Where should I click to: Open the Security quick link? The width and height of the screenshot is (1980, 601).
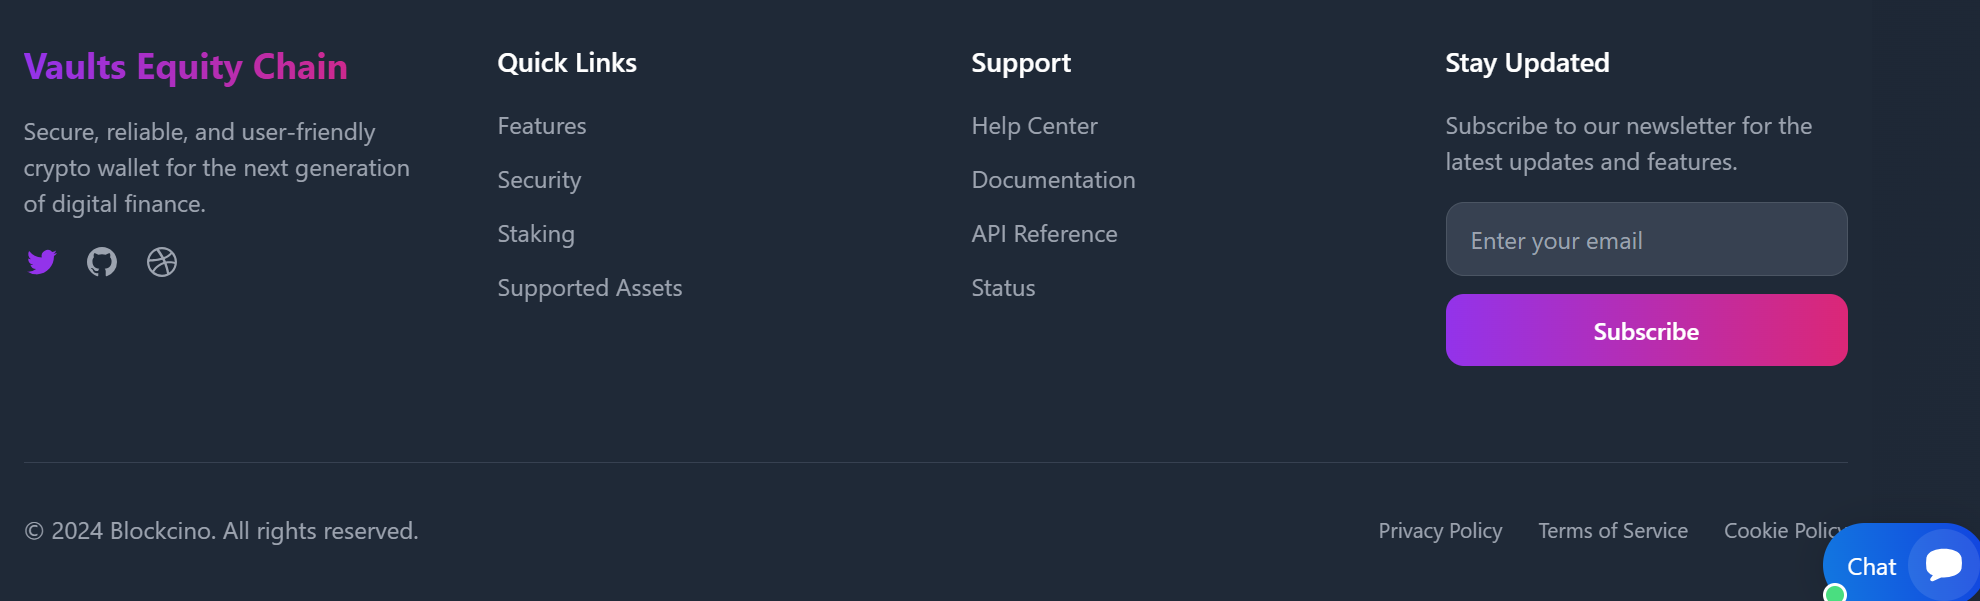point(539,180)
